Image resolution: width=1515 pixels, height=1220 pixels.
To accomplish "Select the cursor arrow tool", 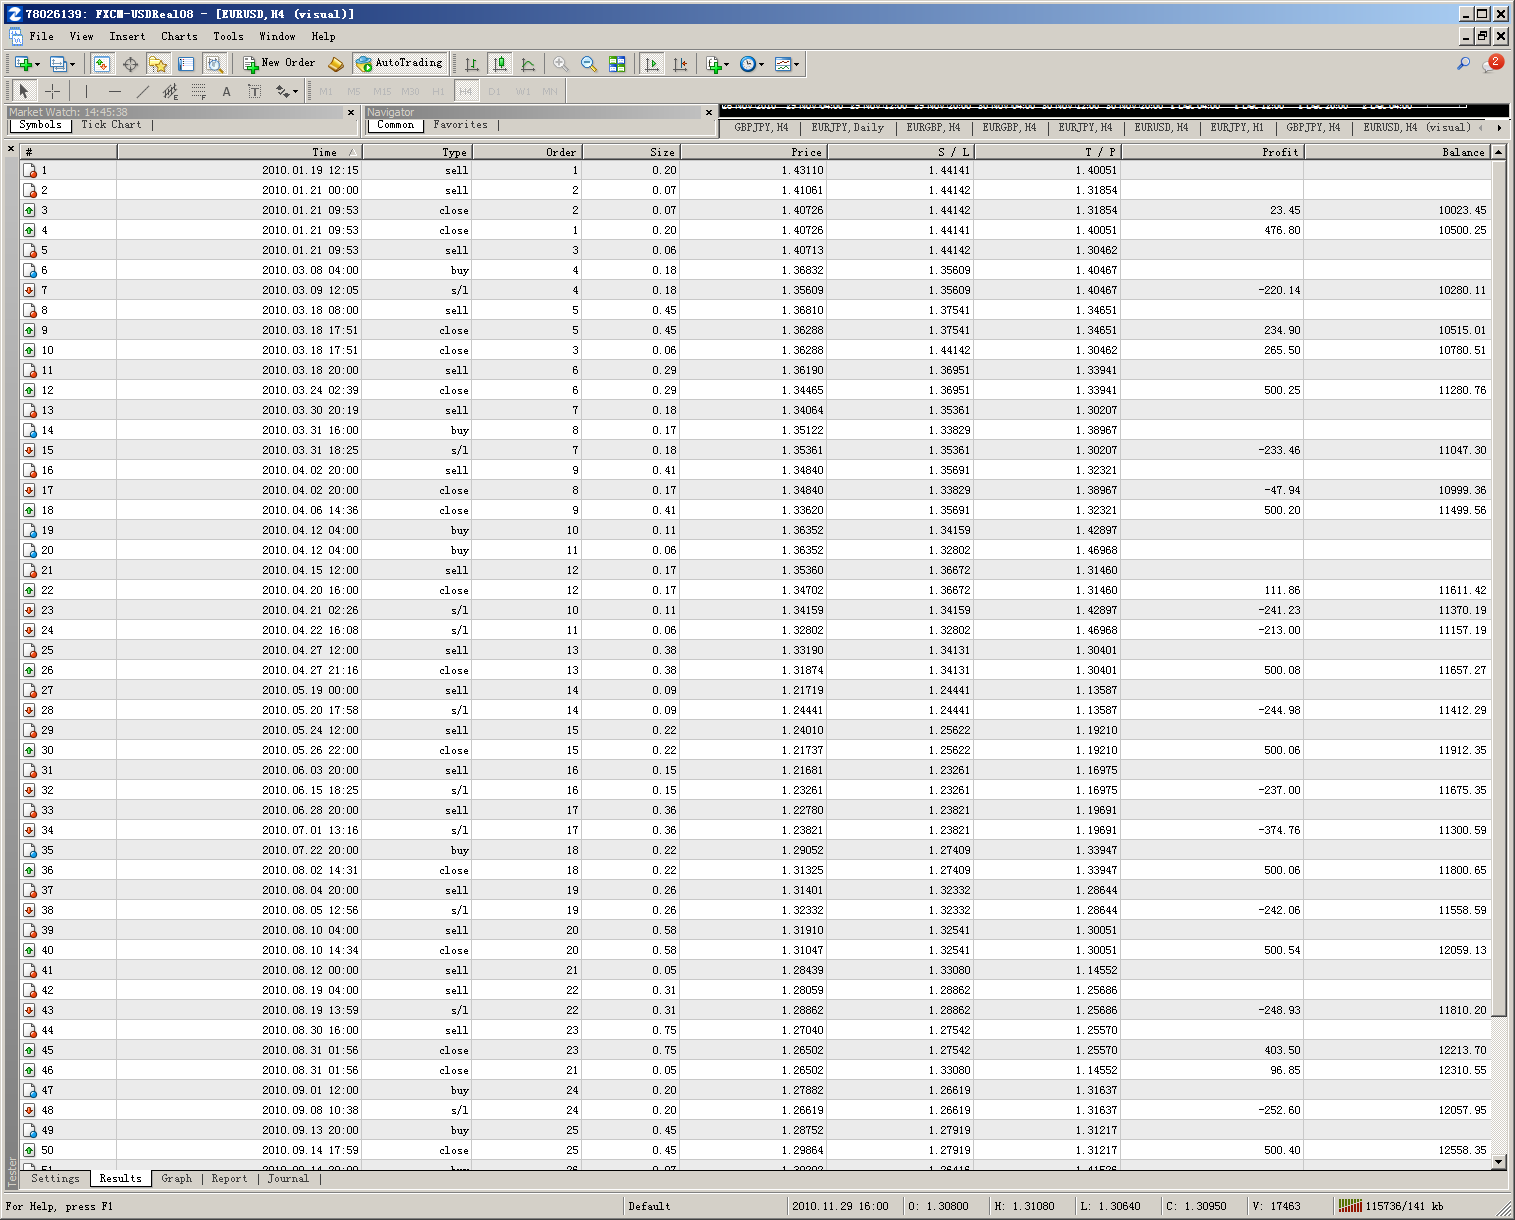I will pyautogui.click(x=24, y=92).
